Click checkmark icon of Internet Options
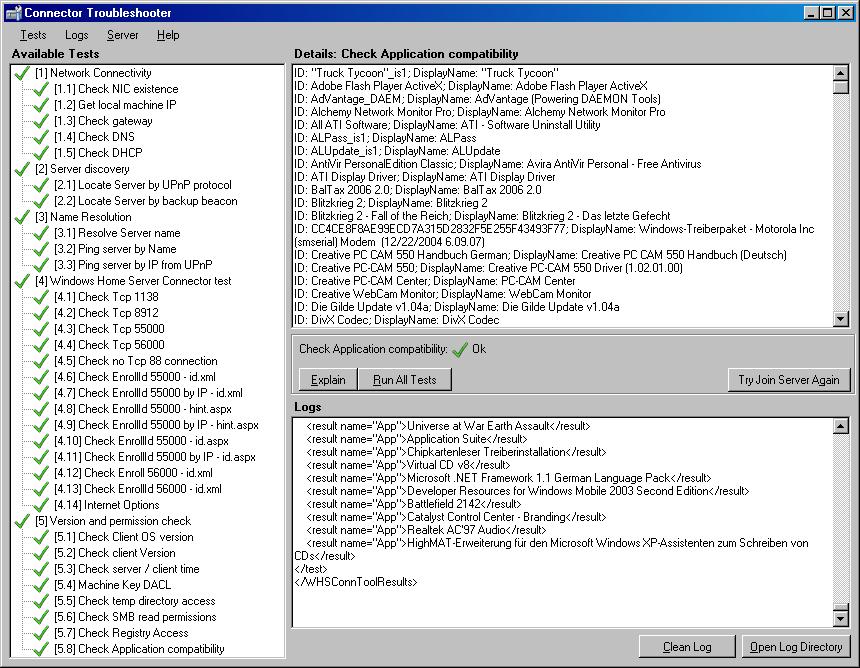Viewport: 860px width, 668px height. click(41, 505)
